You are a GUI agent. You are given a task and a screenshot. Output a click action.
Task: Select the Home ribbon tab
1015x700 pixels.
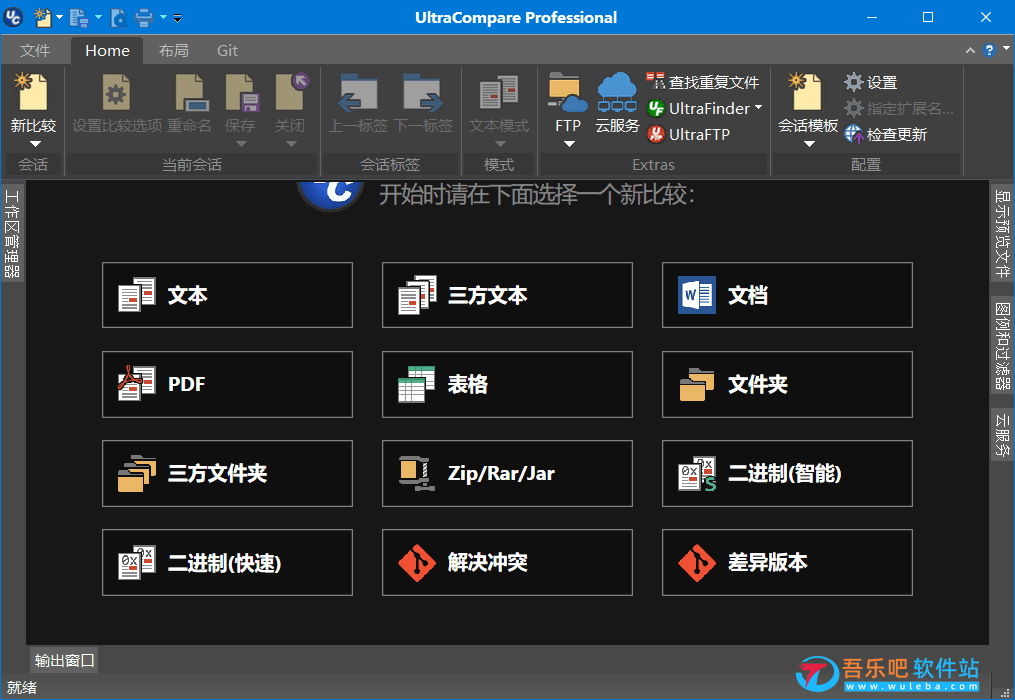point(107,51)
